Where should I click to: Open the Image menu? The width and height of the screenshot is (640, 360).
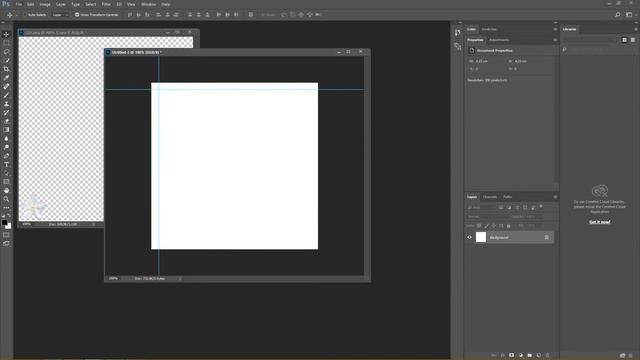click(x=45, y=4)
